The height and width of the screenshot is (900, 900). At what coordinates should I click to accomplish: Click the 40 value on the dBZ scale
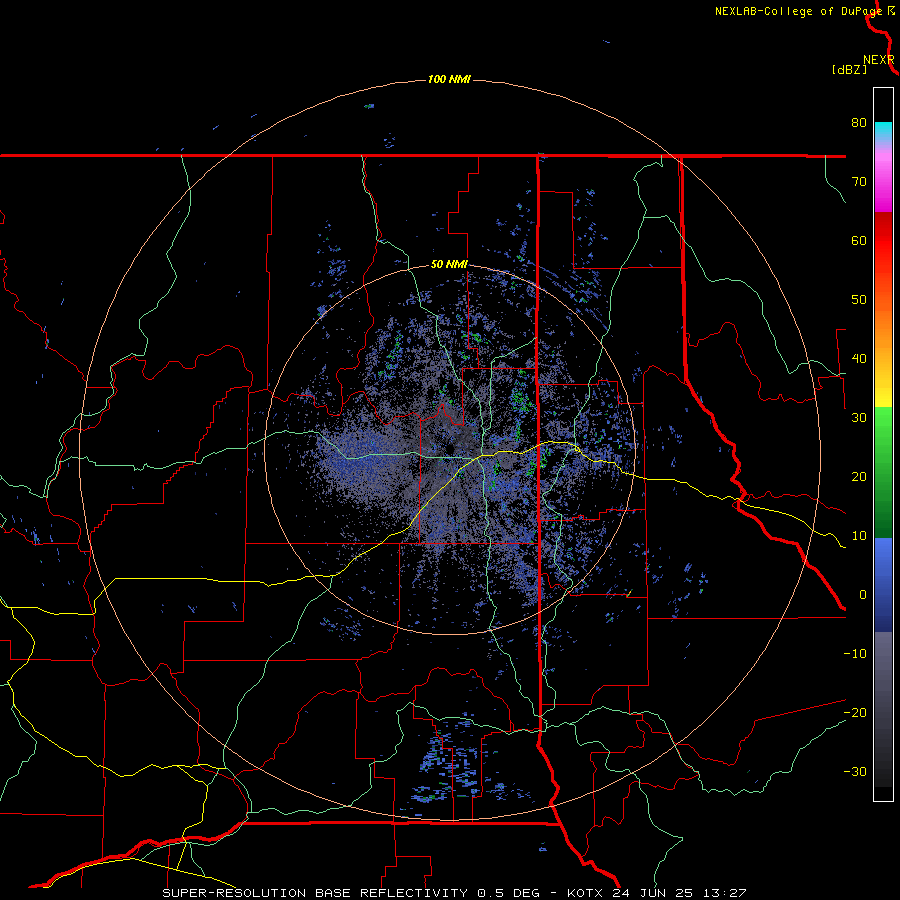(859, 359)
